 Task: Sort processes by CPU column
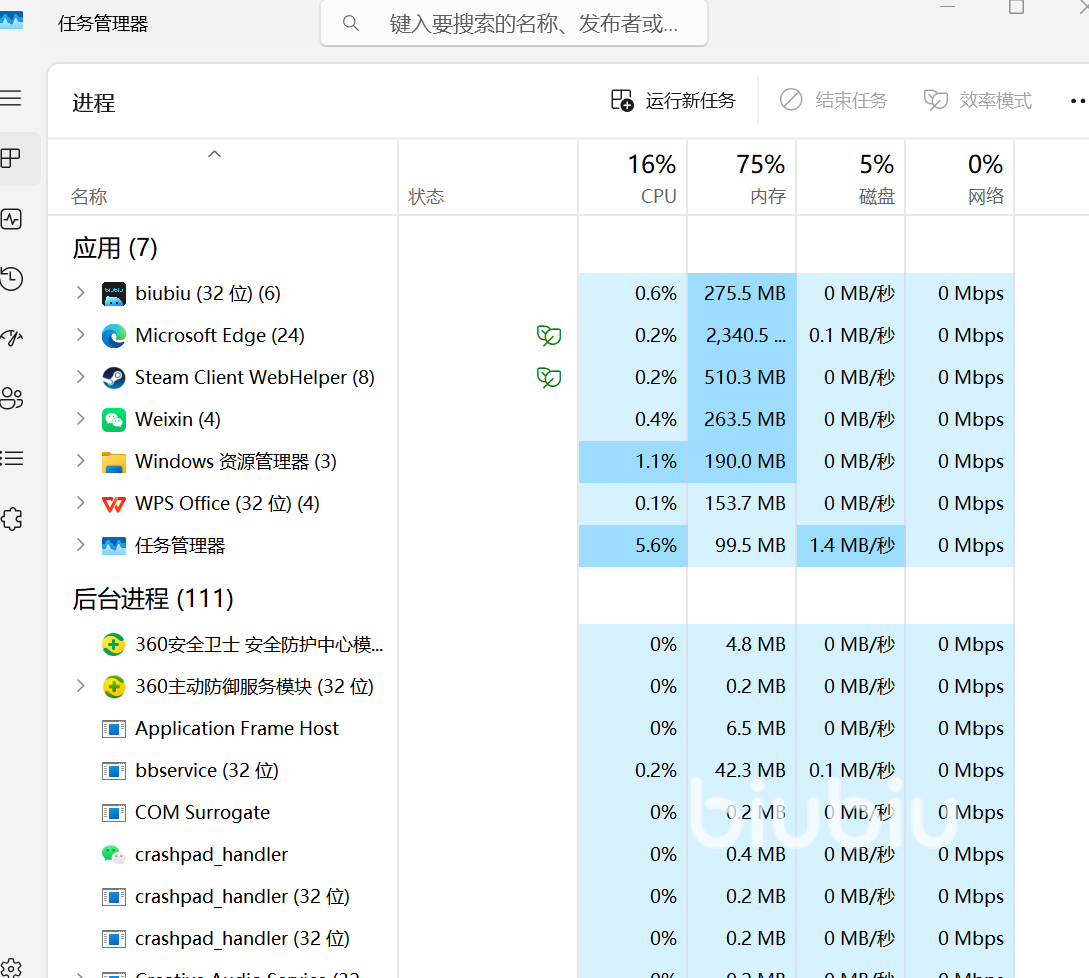633,178
